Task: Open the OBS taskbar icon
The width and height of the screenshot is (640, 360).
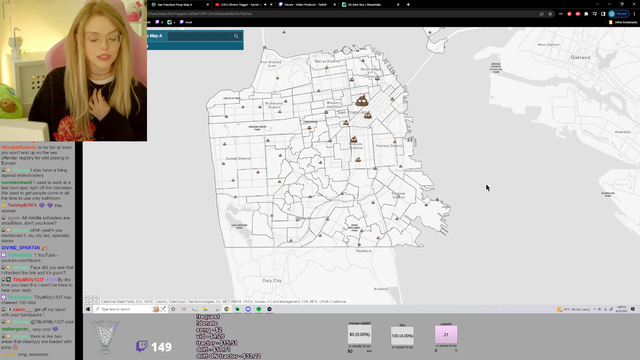Action: click(x=269, y=309)
